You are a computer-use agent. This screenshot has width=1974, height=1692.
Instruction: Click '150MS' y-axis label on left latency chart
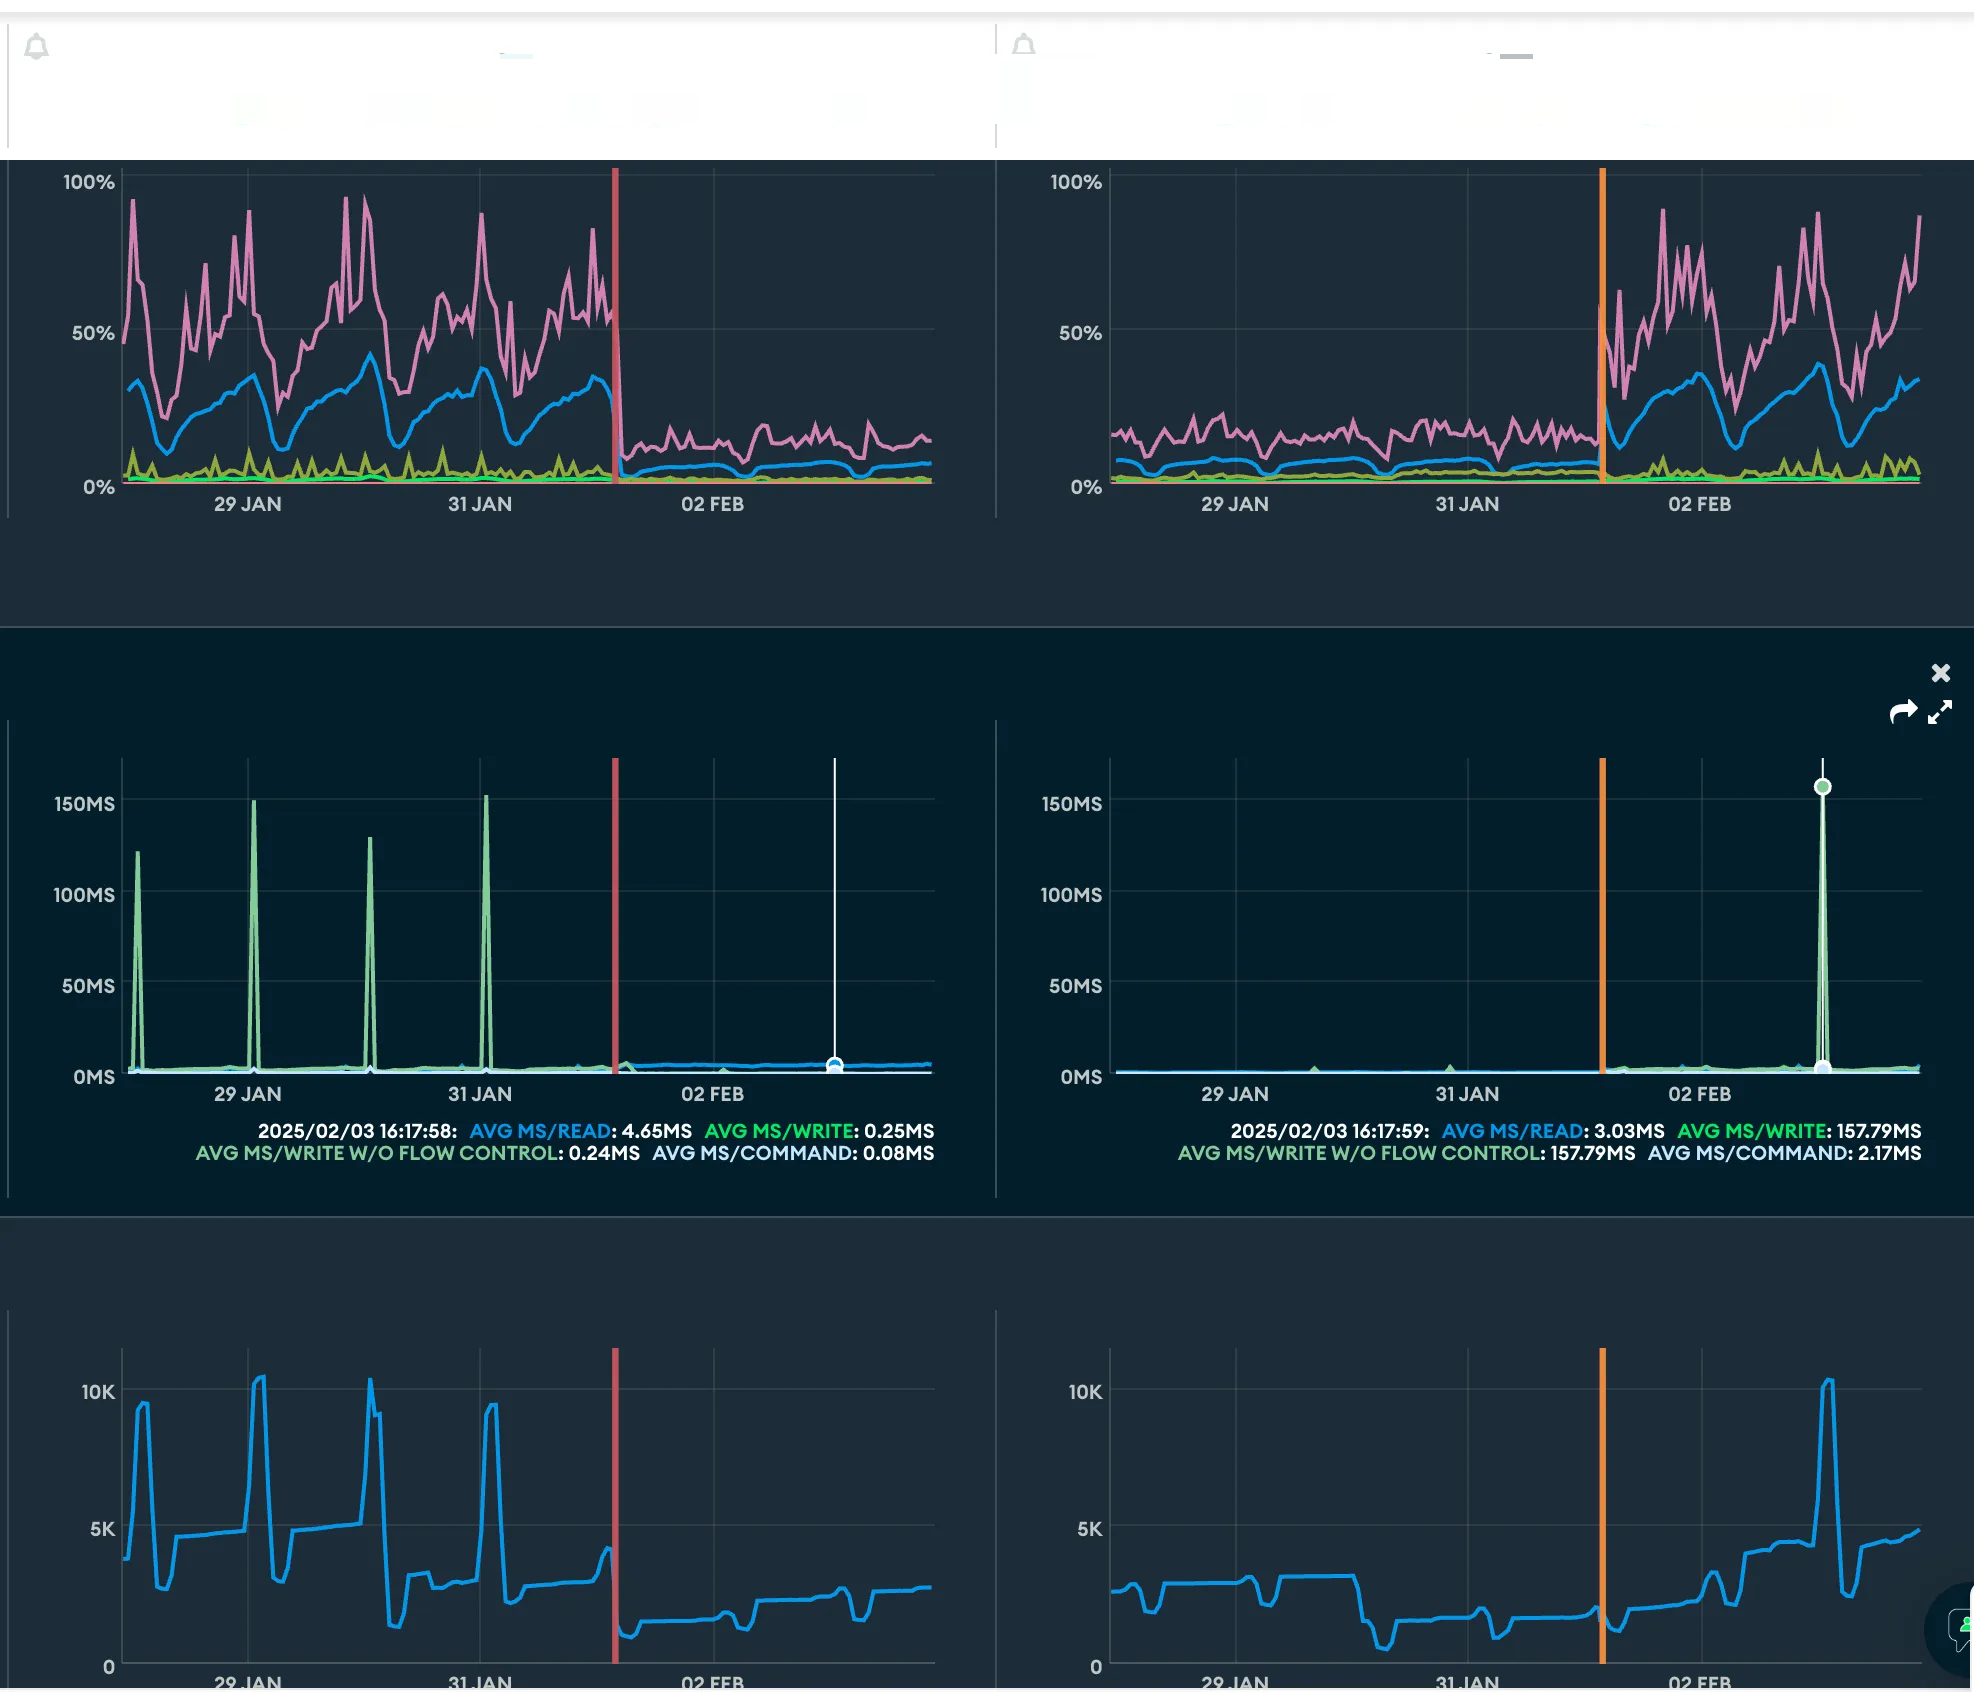pyautogui.click(x=84, y=804)
